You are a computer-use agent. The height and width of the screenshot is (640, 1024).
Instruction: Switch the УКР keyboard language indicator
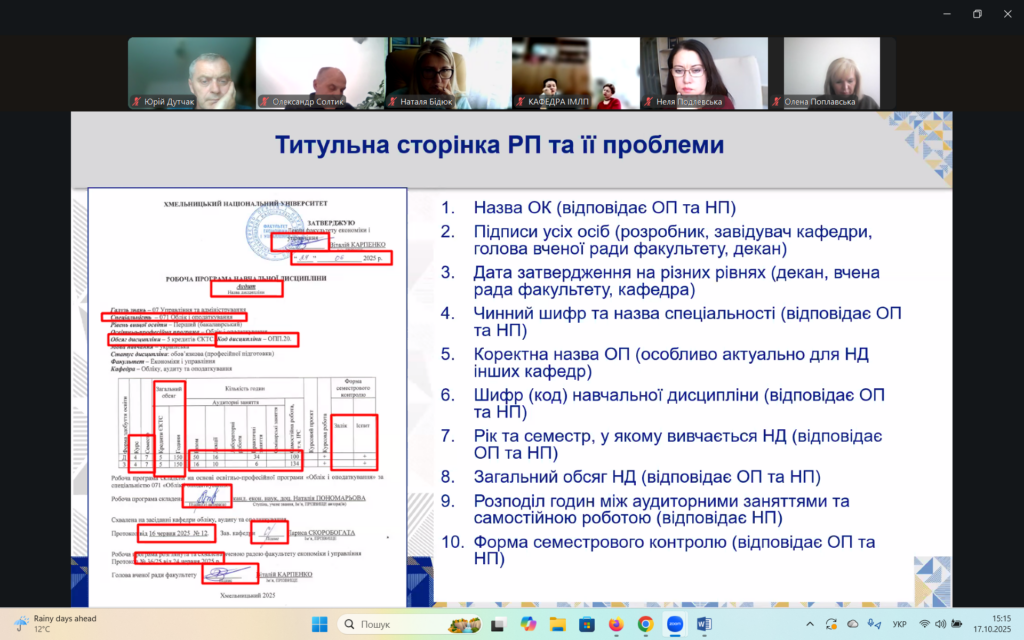coord(898,624)
